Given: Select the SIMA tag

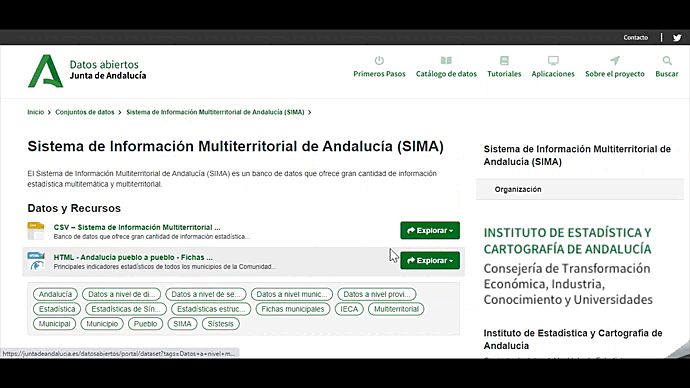Looking at the screenshot, I should click(182, 324).
